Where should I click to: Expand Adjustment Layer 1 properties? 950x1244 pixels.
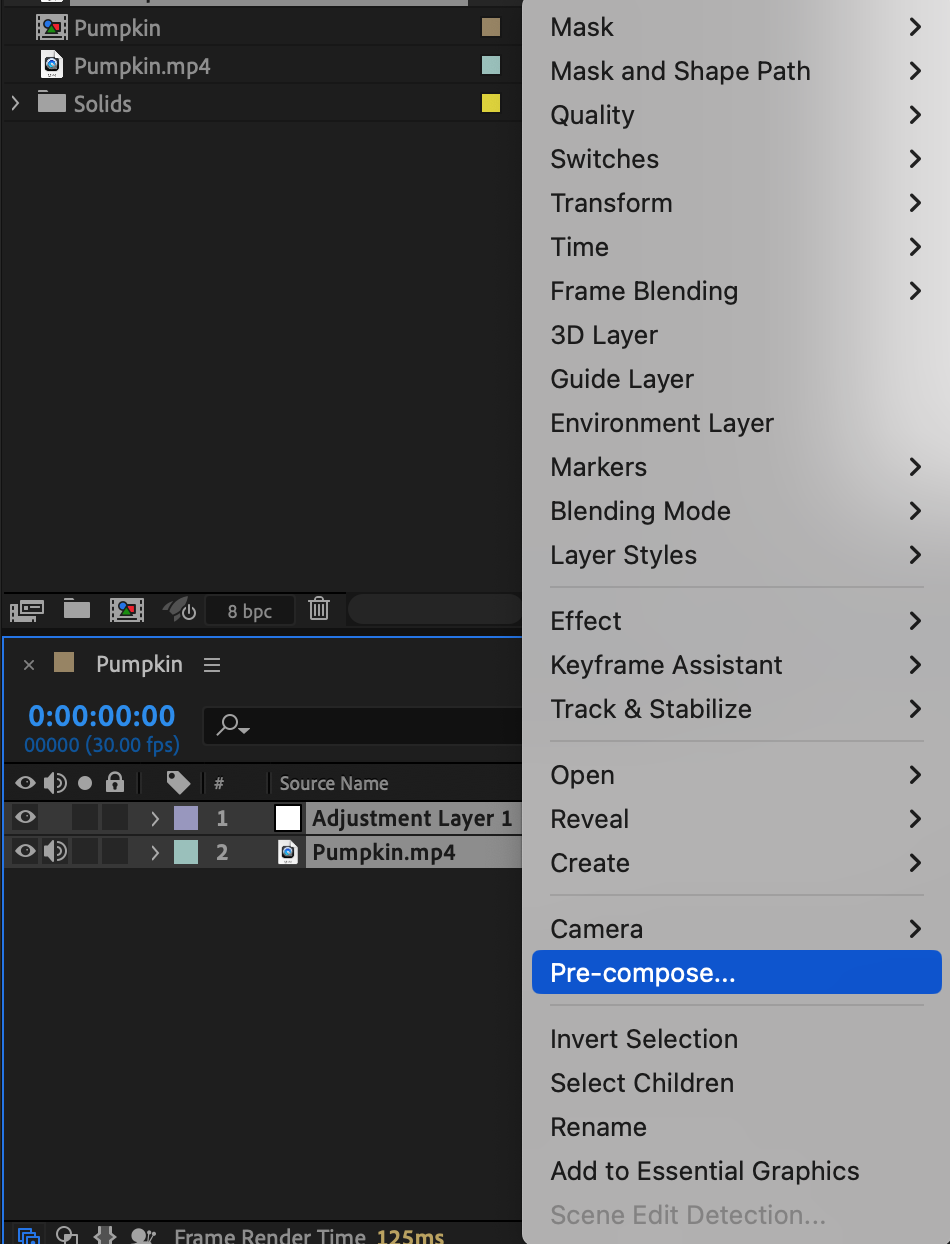click(155, 819)
